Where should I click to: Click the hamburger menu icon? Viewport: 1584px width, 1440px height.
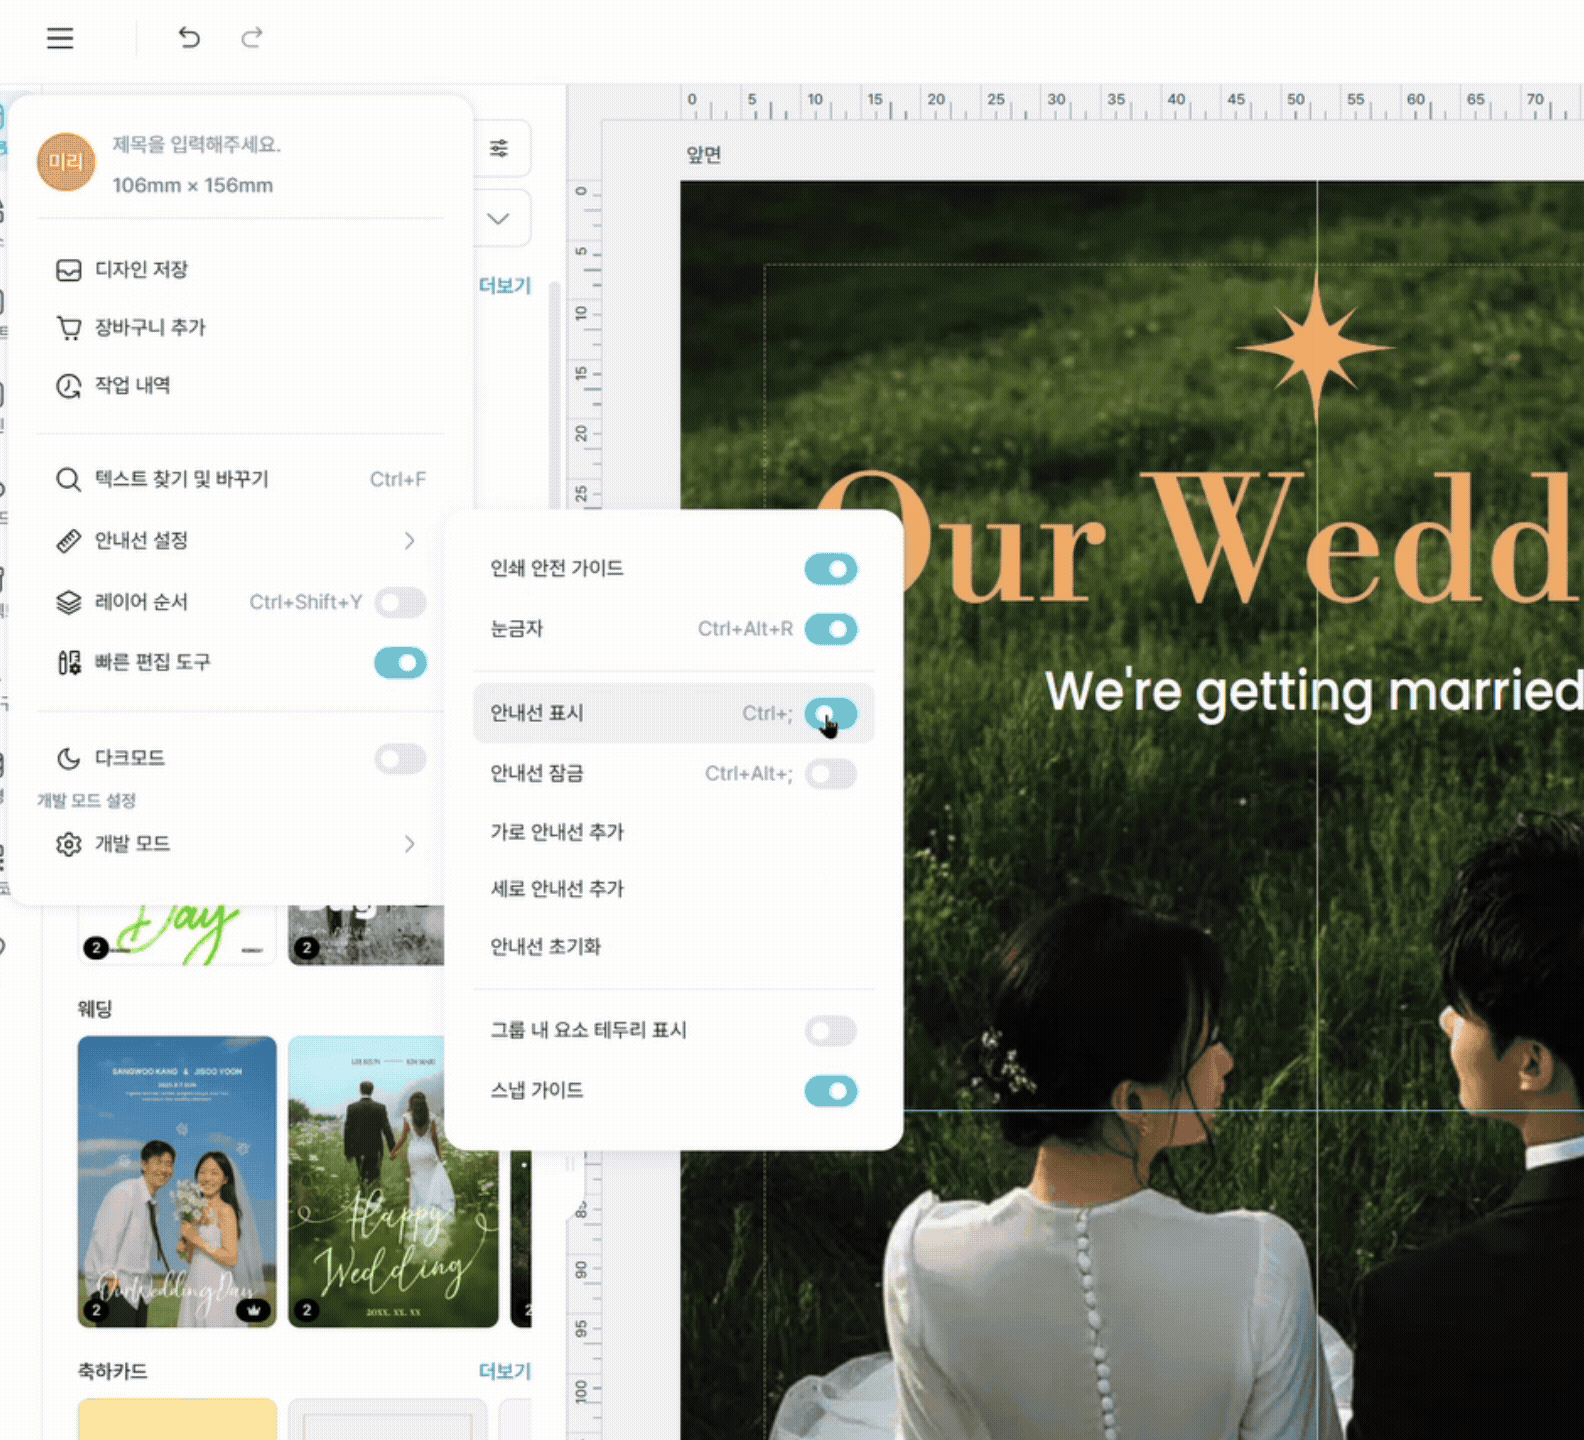pyautogui.click(x=60, y=38)
